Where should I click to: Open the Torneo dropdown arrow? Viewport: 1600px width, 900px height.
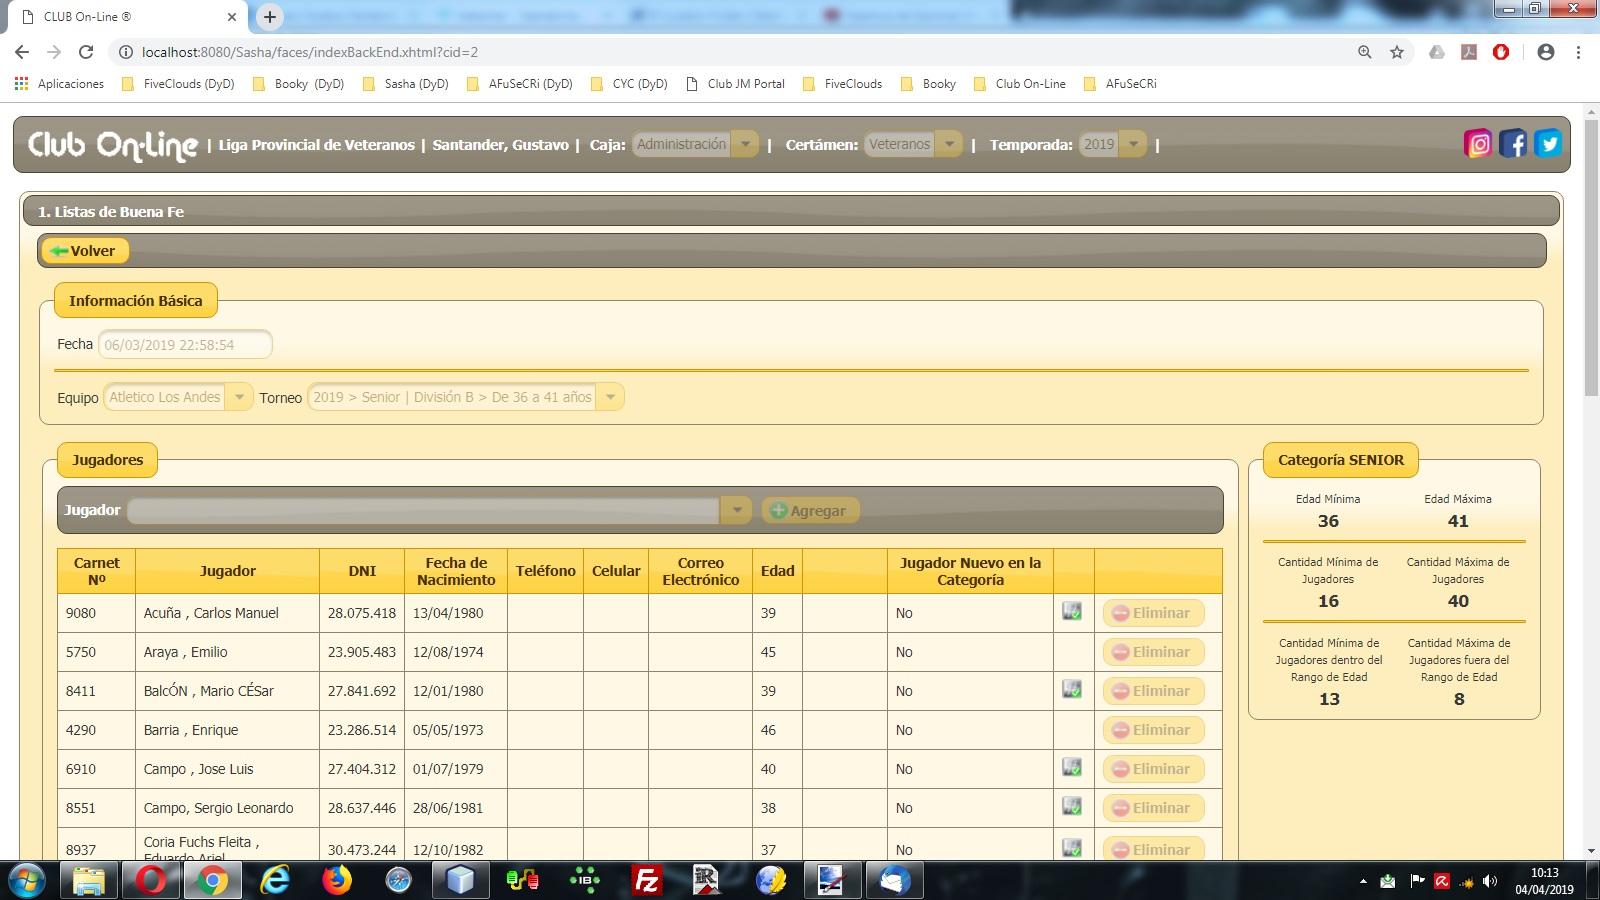point(610,397)
